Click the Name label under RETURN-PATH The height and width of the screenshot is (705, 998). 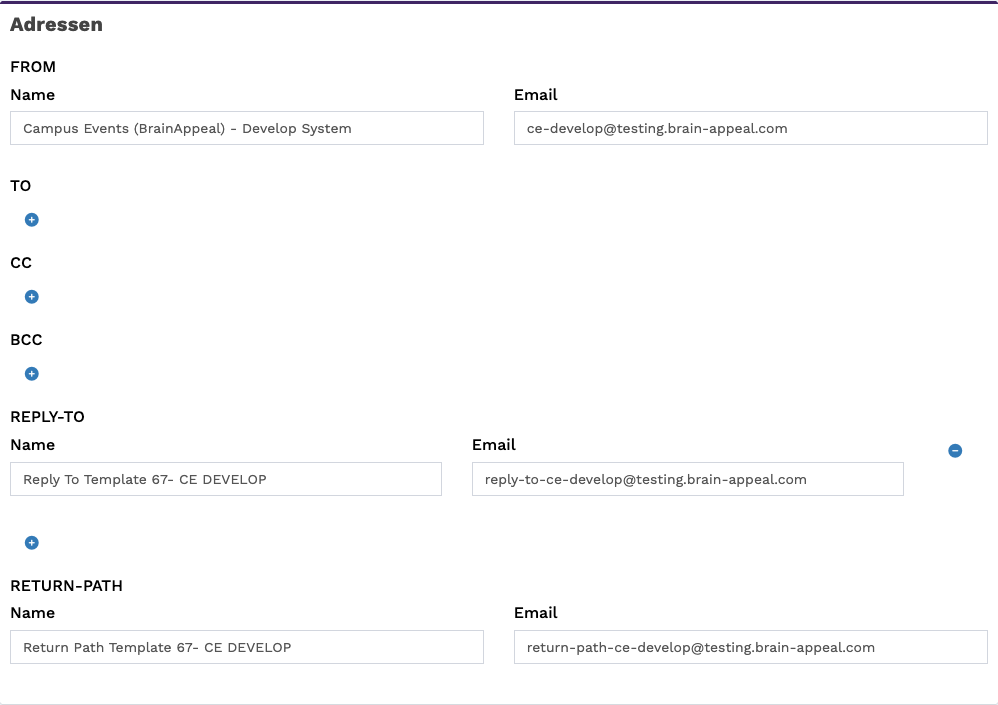[x=32, y=613]
